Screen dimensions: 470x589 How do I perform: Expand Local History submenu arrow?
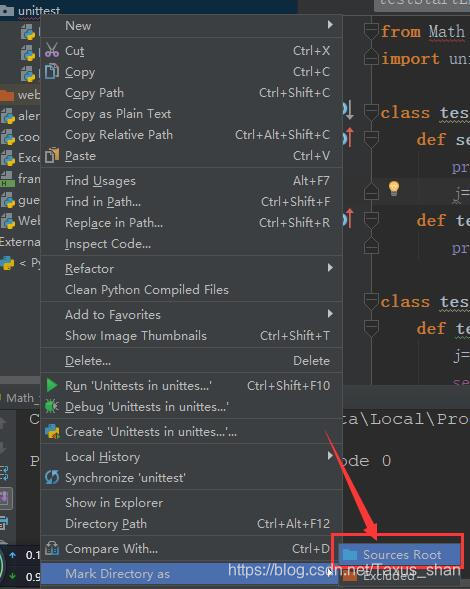(x=330, y=456)
